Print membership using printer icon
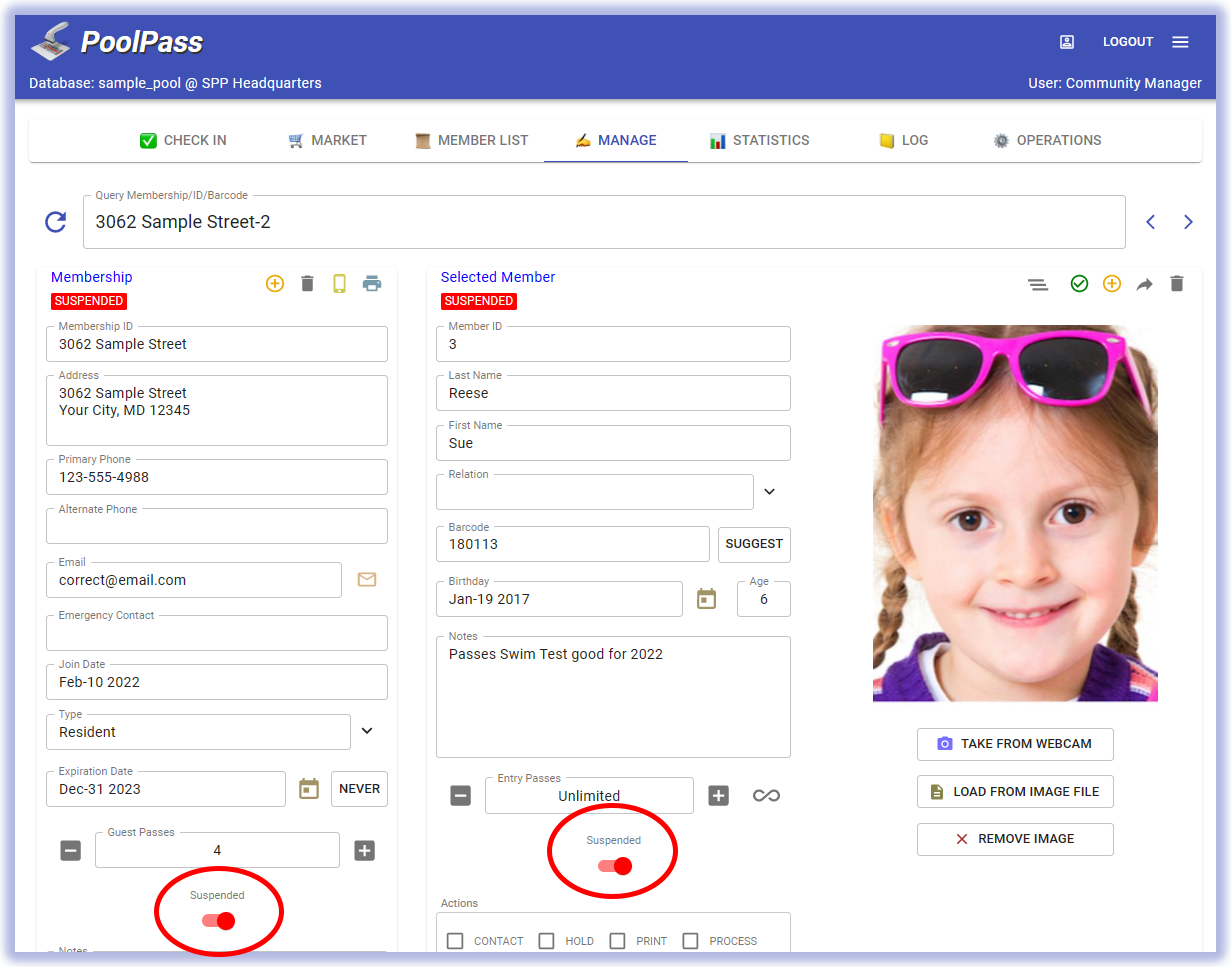 click(372, 283)
